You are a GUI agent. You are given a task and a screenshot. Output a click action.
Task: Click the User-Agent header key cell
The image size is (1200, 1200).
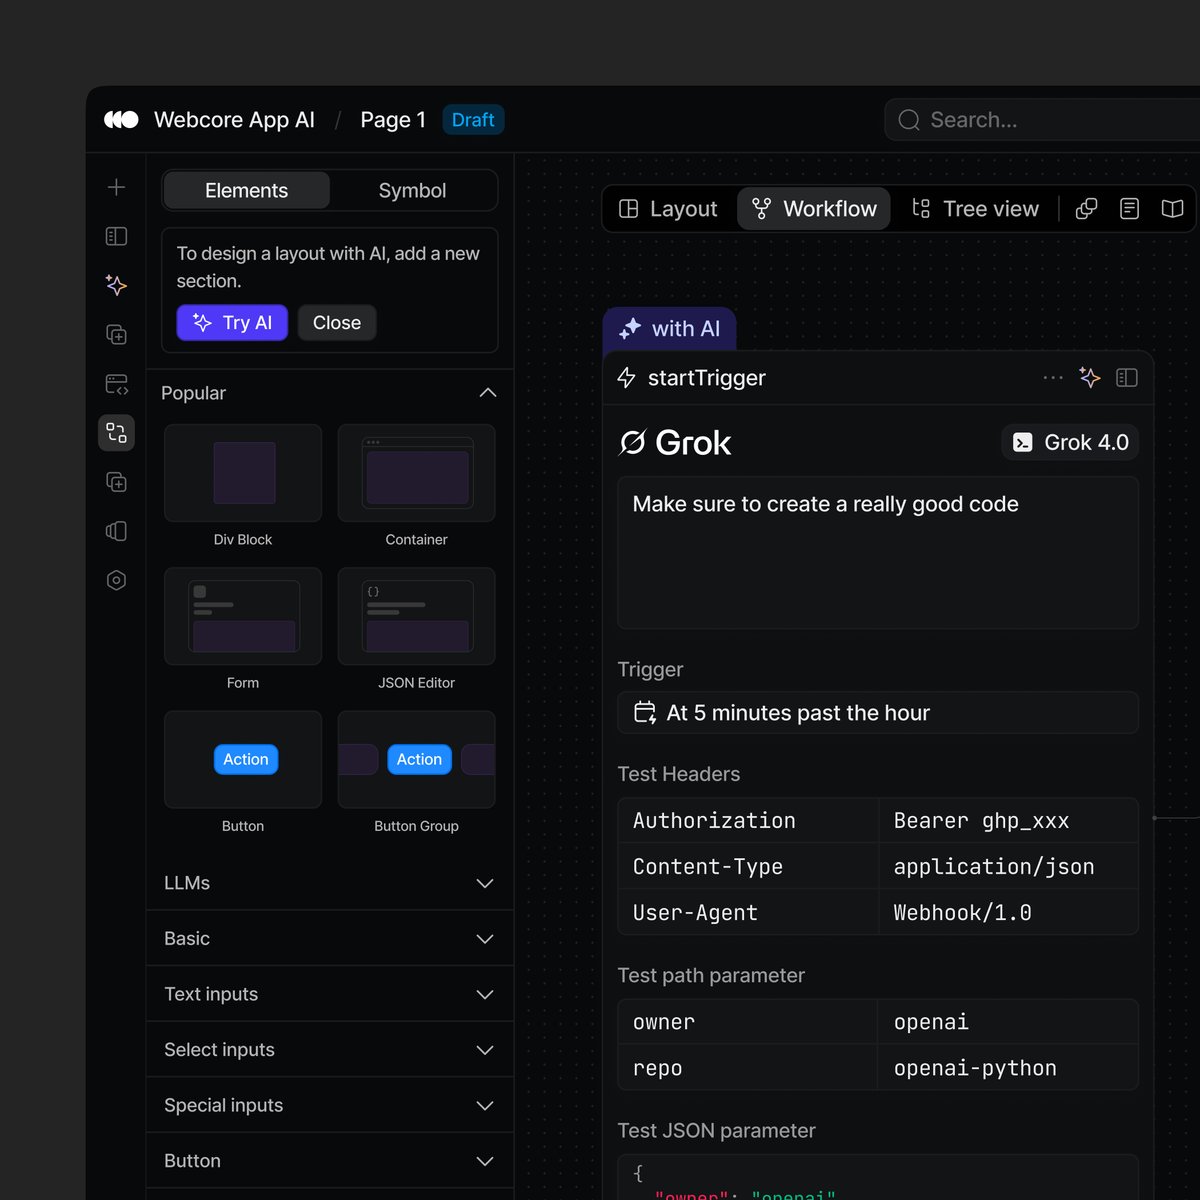[748, 913]
